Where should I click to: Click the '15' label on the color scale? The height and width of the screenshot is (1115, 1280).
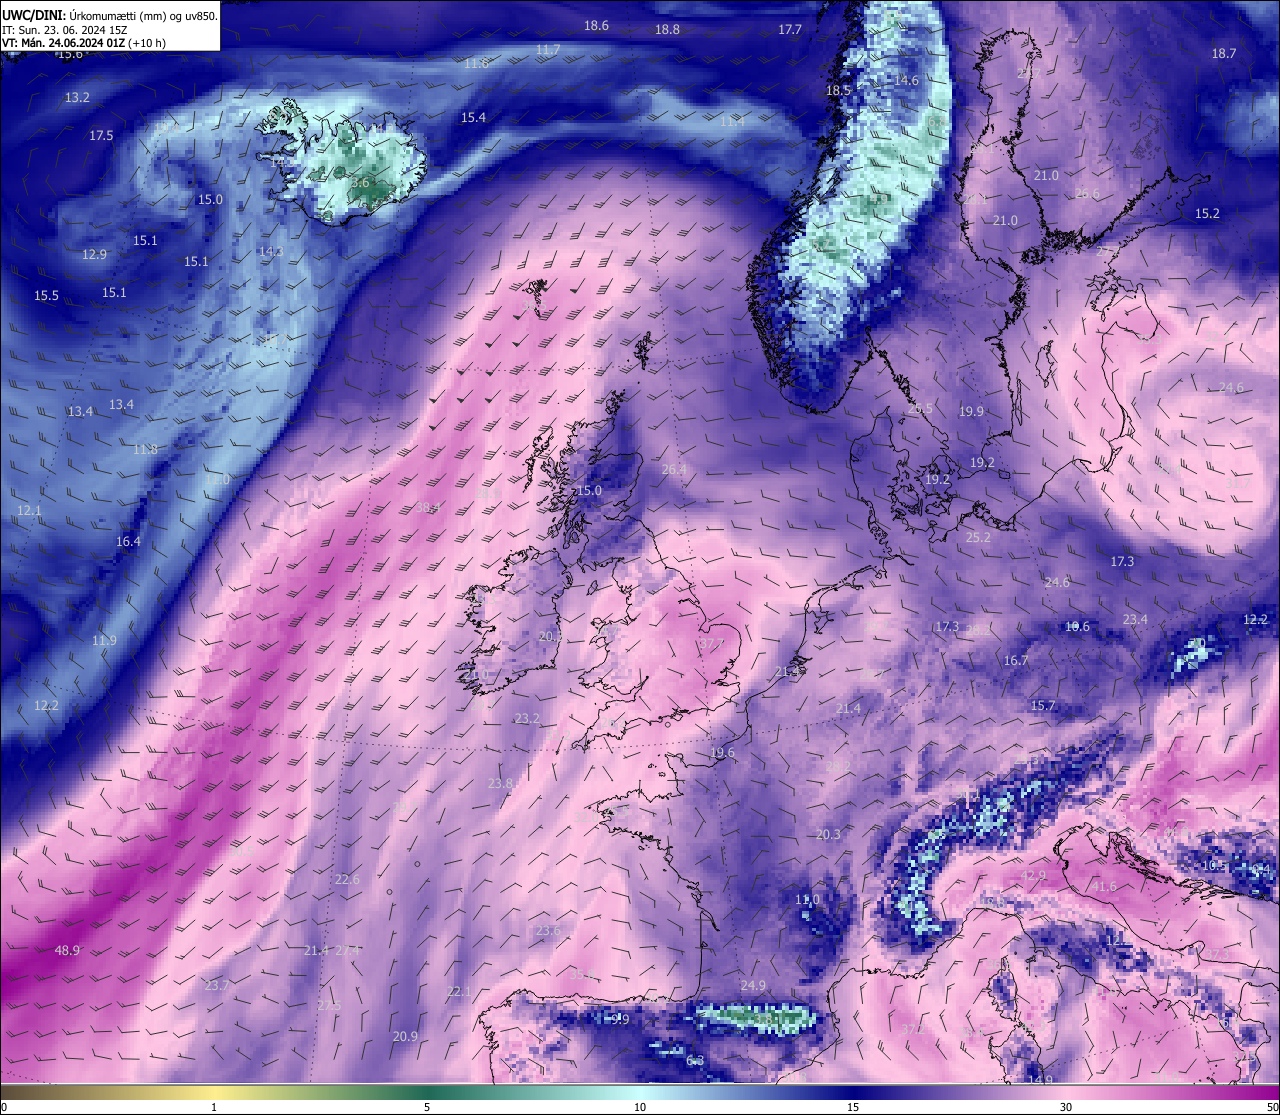(853, 1107)
